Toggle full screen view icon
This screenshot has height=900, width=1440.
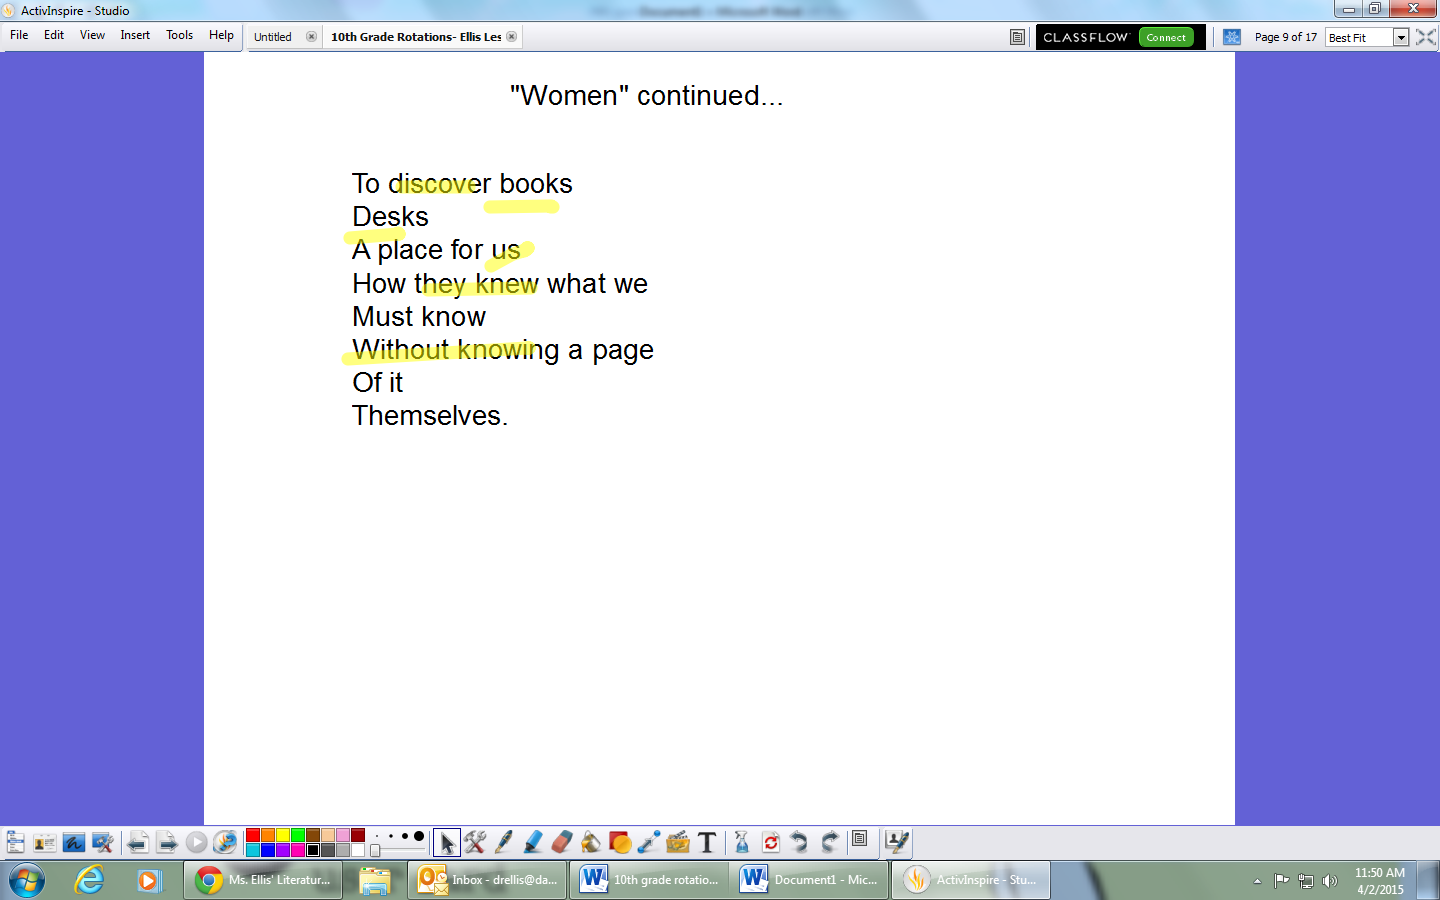coord(1426,37)
